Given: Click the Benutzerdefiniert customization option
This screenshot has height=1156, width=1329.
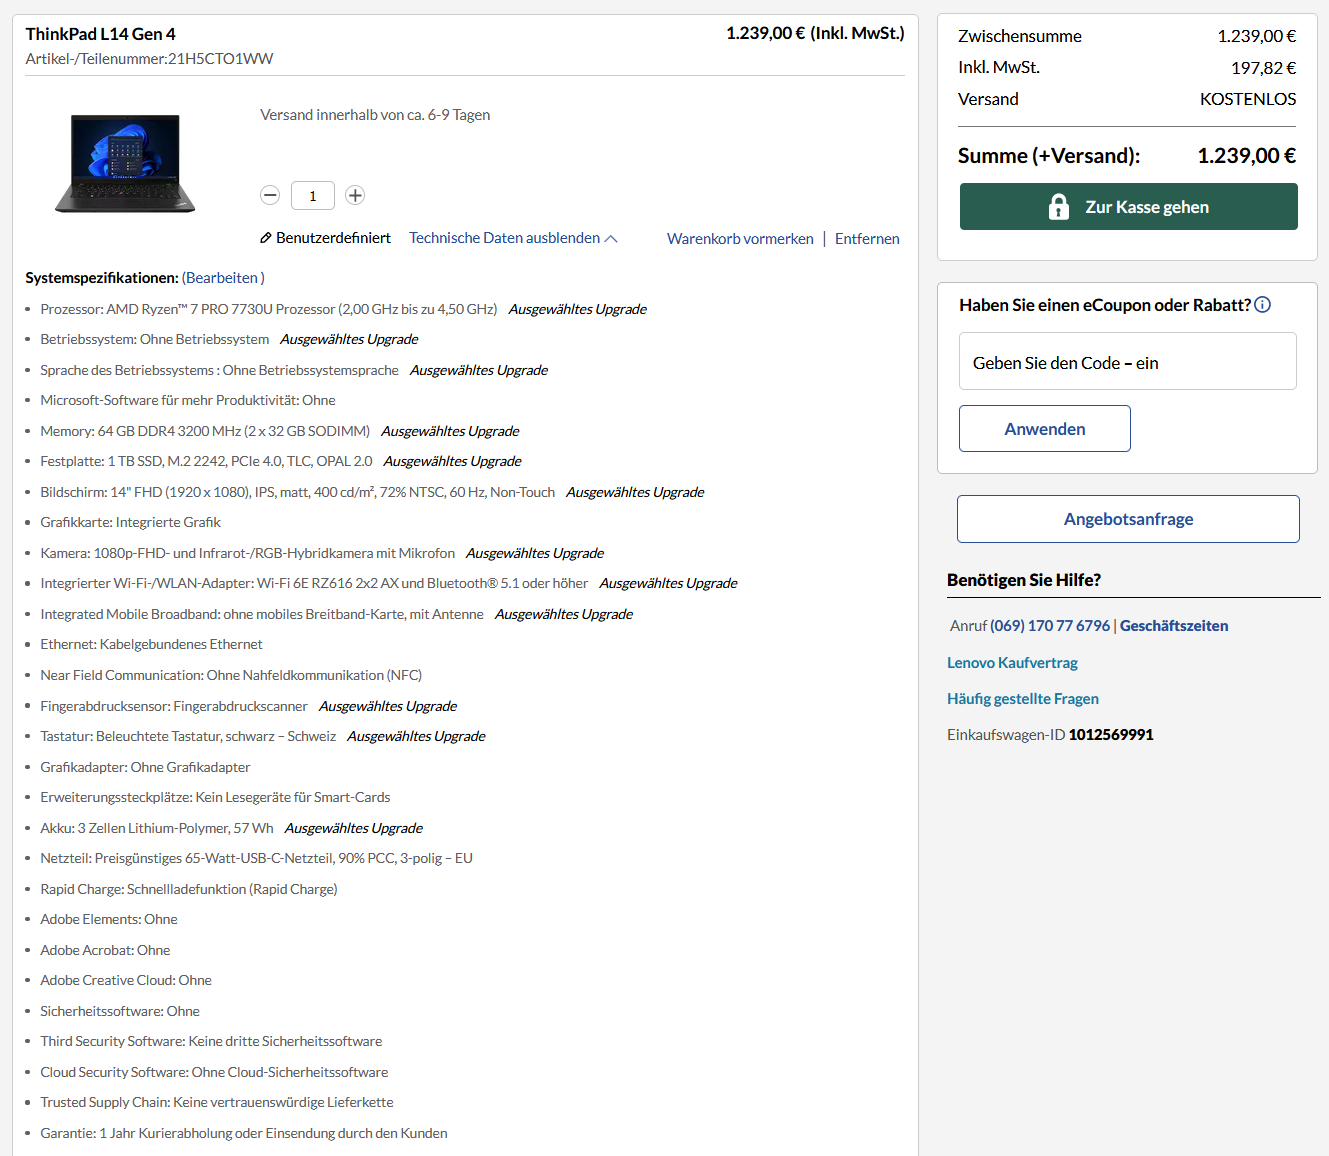Looking at the screenshot, I should 333,238.
